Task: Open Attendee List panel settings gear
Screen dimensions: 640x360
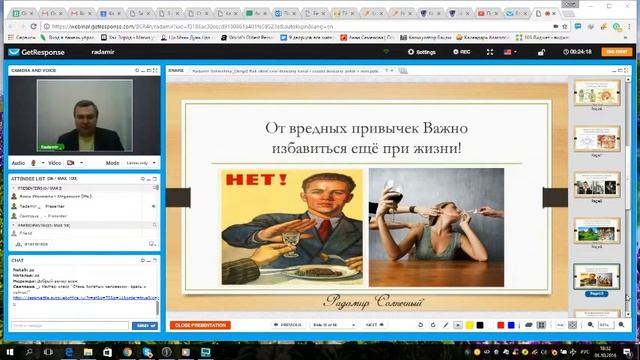Action: coord(142,179)
